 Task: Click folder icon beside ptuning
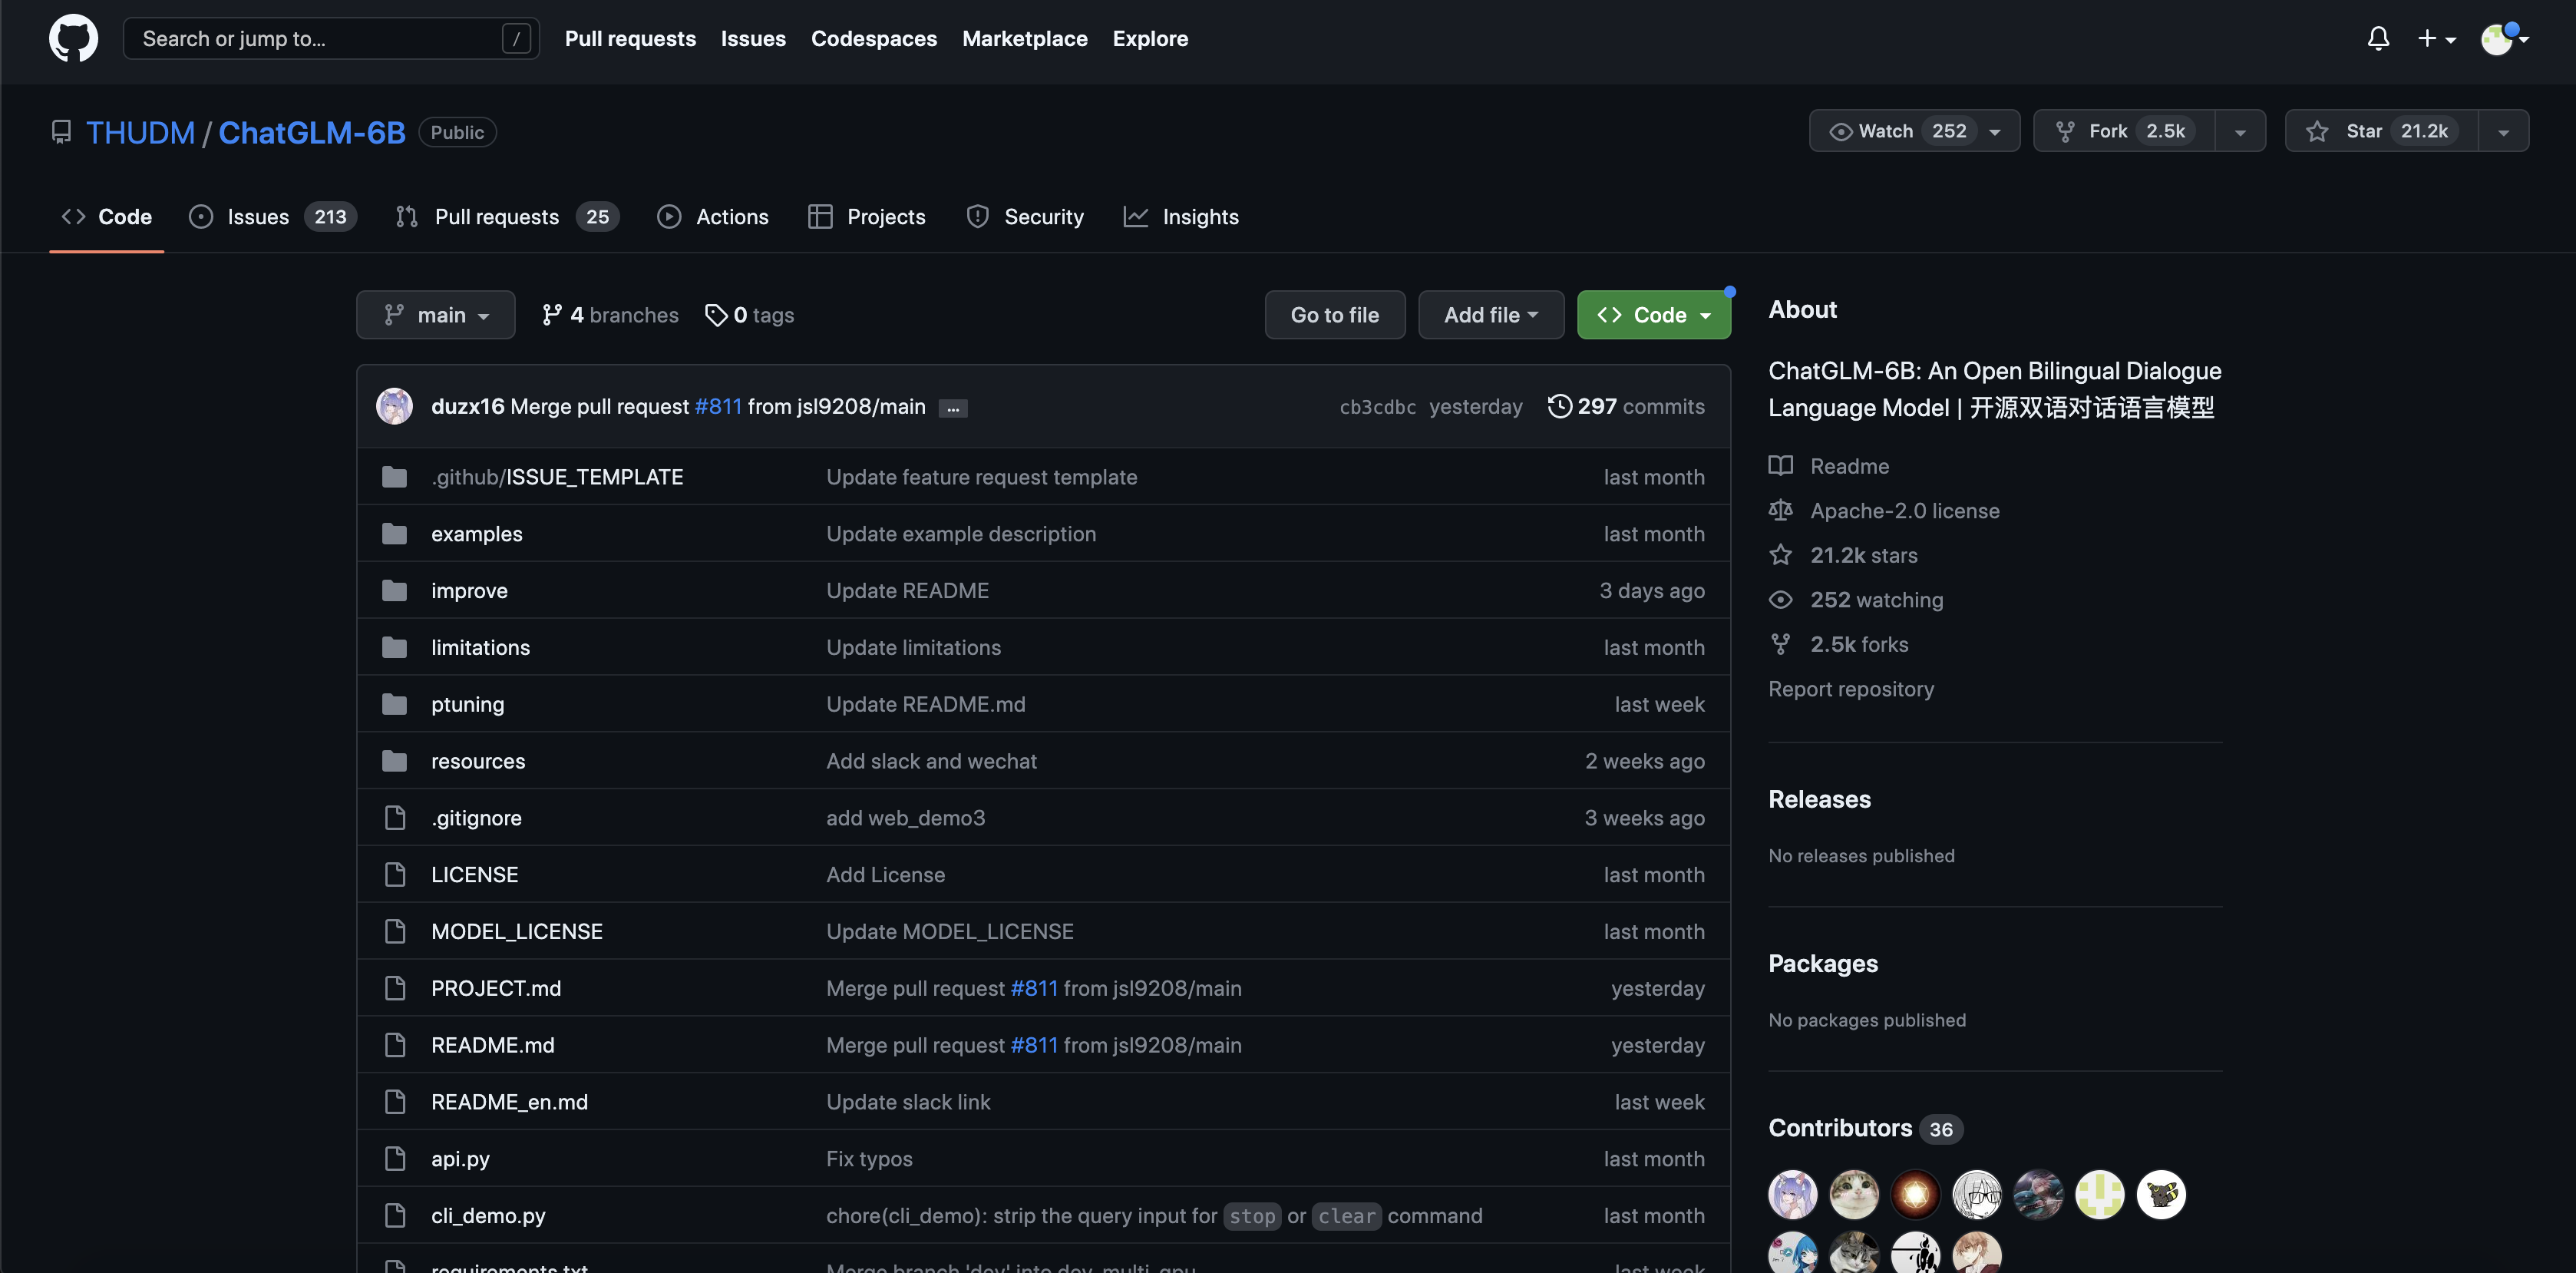394,704
